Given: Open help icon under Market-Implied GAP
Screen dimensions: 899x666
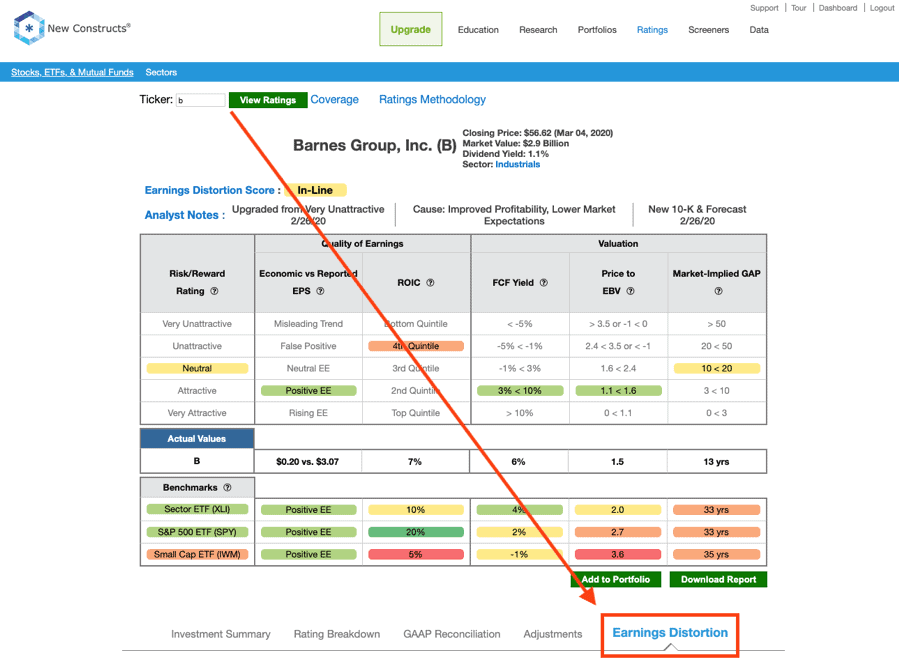Looking at the screenshot, I should pos(718,291).
